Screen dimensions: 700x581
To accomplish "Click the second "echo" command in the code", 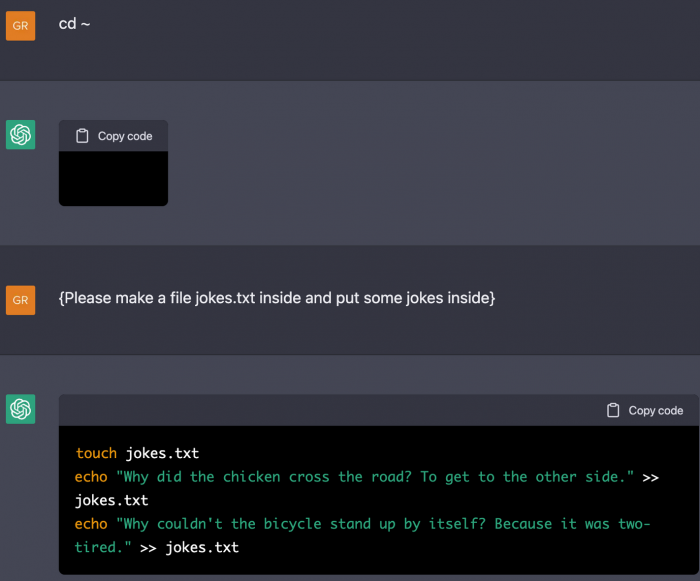I will coord(92,524).
